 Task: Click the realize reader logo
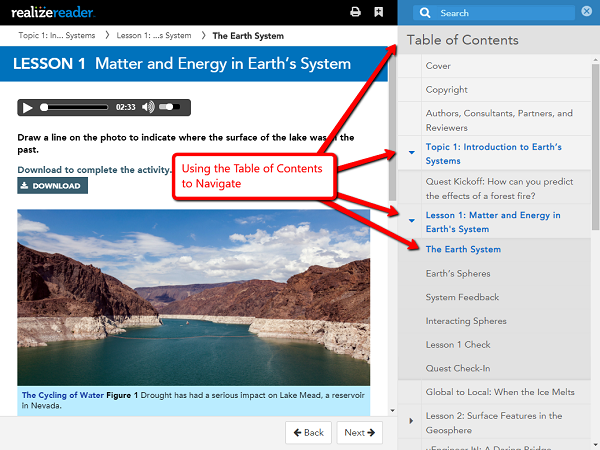point(54,13)
